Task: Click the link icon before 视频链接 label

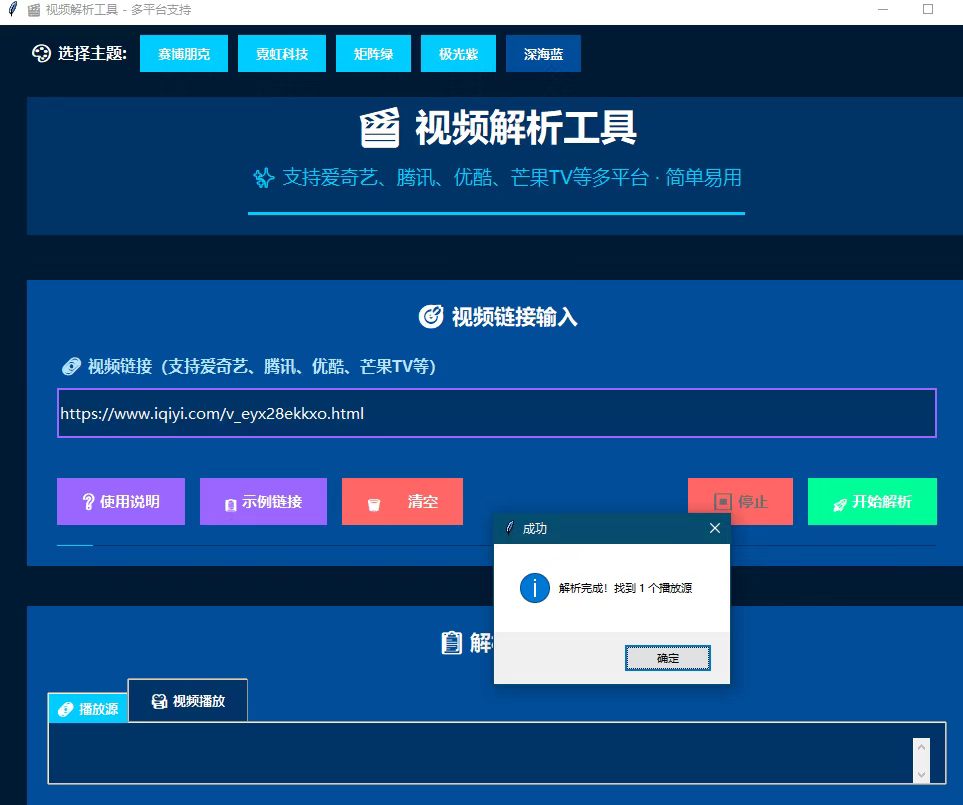Action: pyautogui.click(x=71, y=367)
